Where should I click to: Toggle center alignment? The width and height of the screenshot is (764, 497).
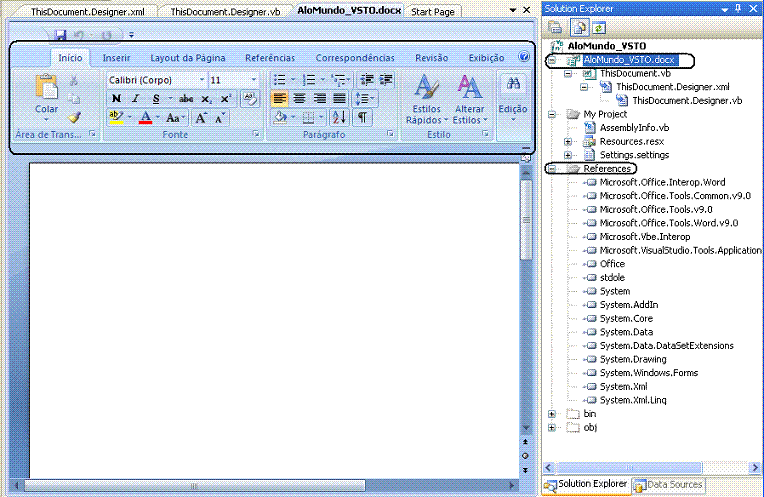300,98
